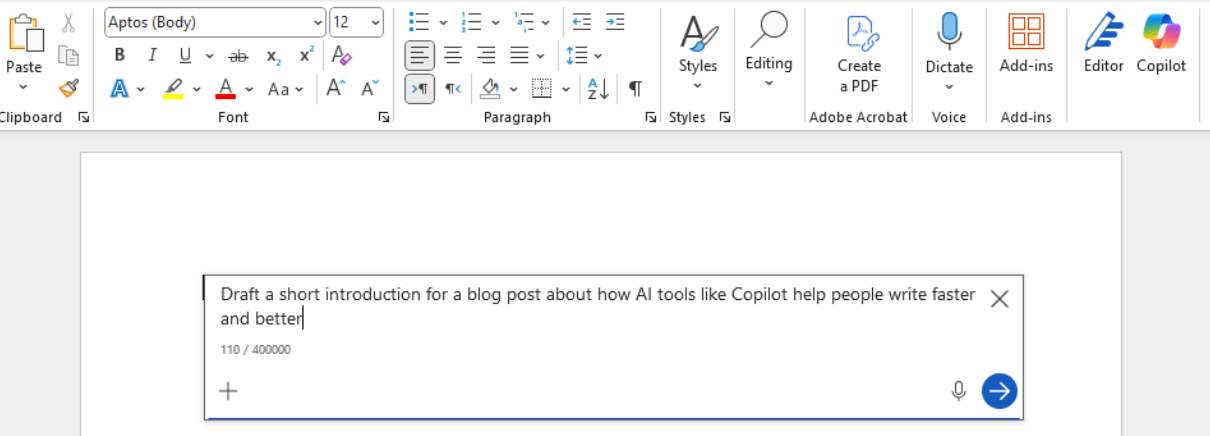Toggle italic formatting
Screen dimensions: 1210x436
(x=152, y=55)
